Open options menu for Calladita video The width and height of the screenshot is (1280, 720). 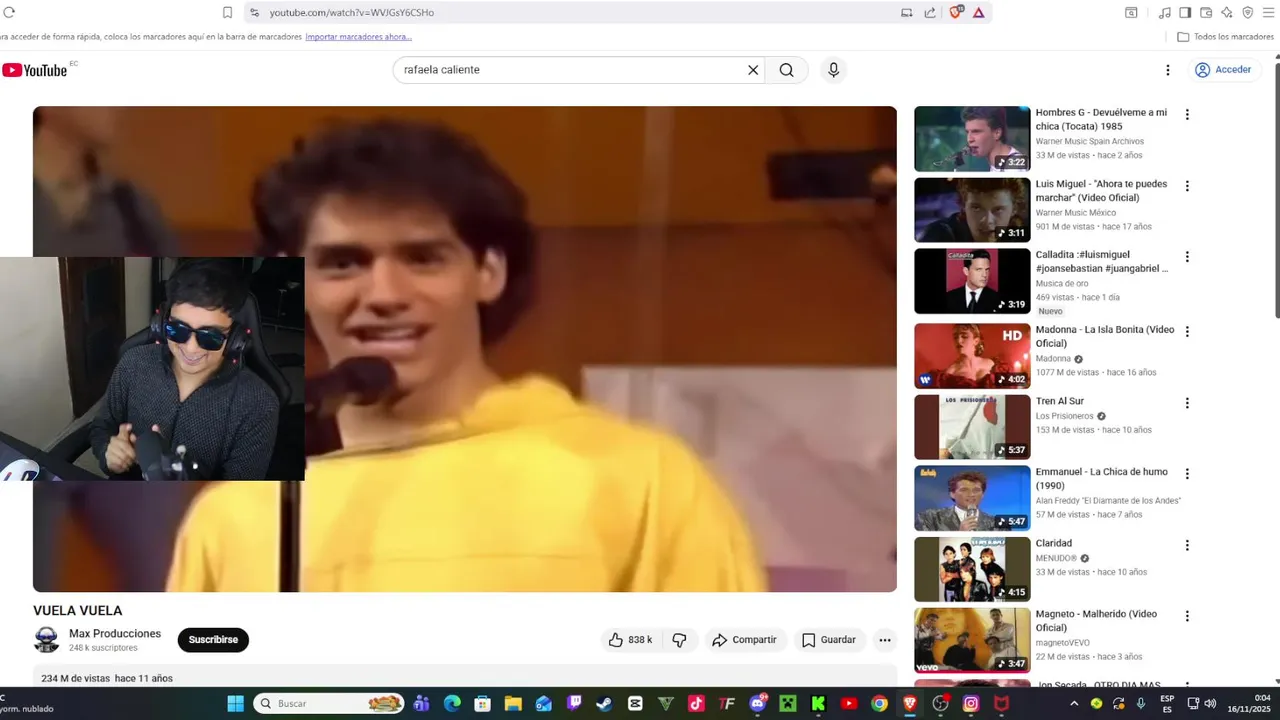coord(1187,257)
